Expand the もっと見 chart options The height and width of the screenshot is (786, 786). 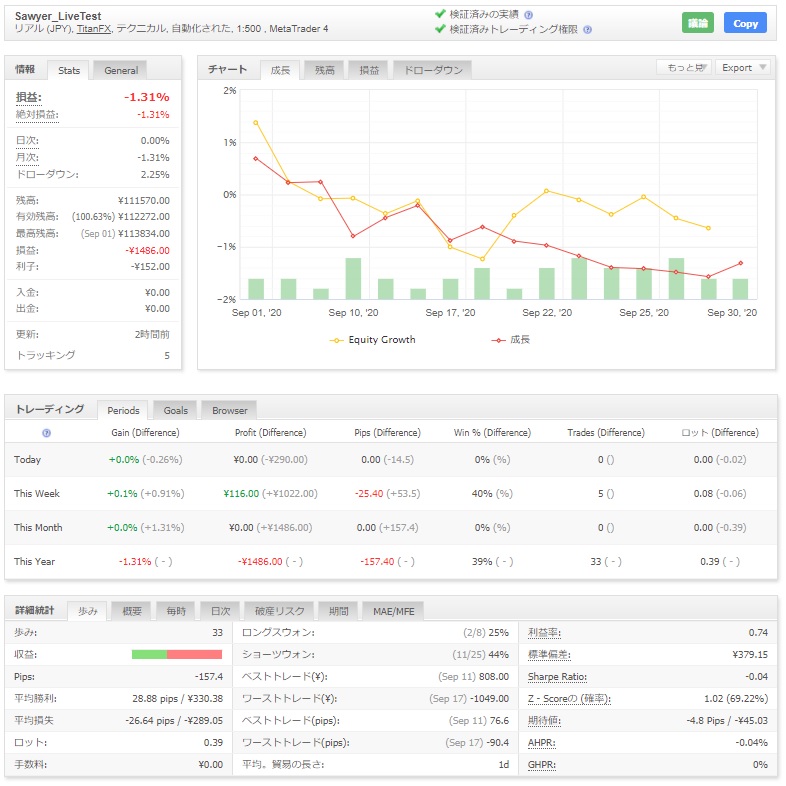point(683,68)
